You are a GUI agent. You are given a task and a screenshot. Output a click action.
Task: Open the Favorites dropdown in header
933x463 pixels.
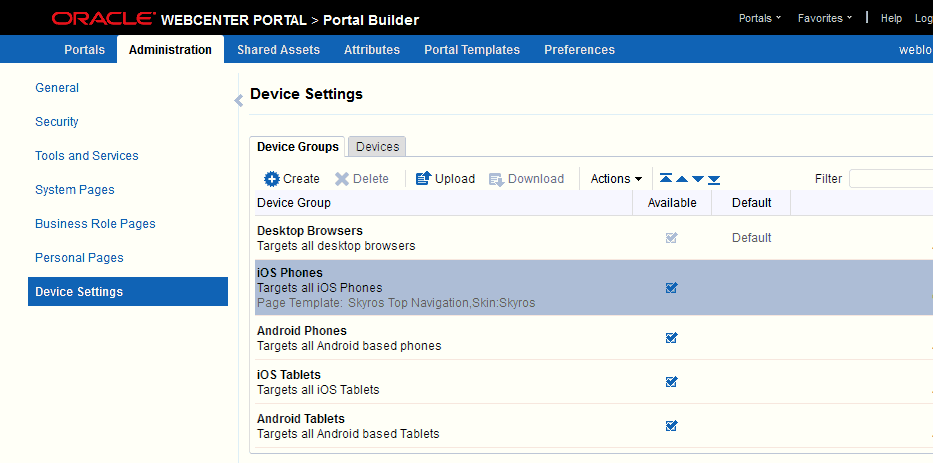point(825,18)
